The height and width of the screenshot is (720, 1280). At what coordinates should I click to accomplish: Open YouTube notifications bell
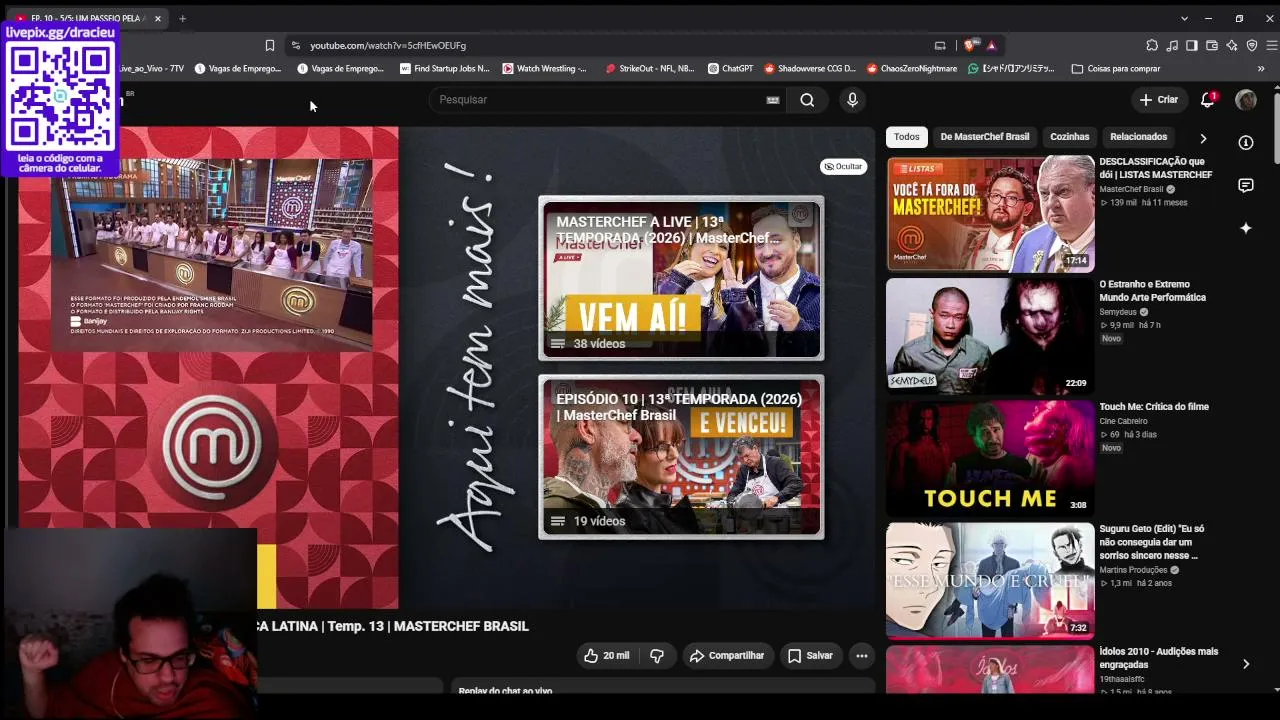(x=1208, y=100)
